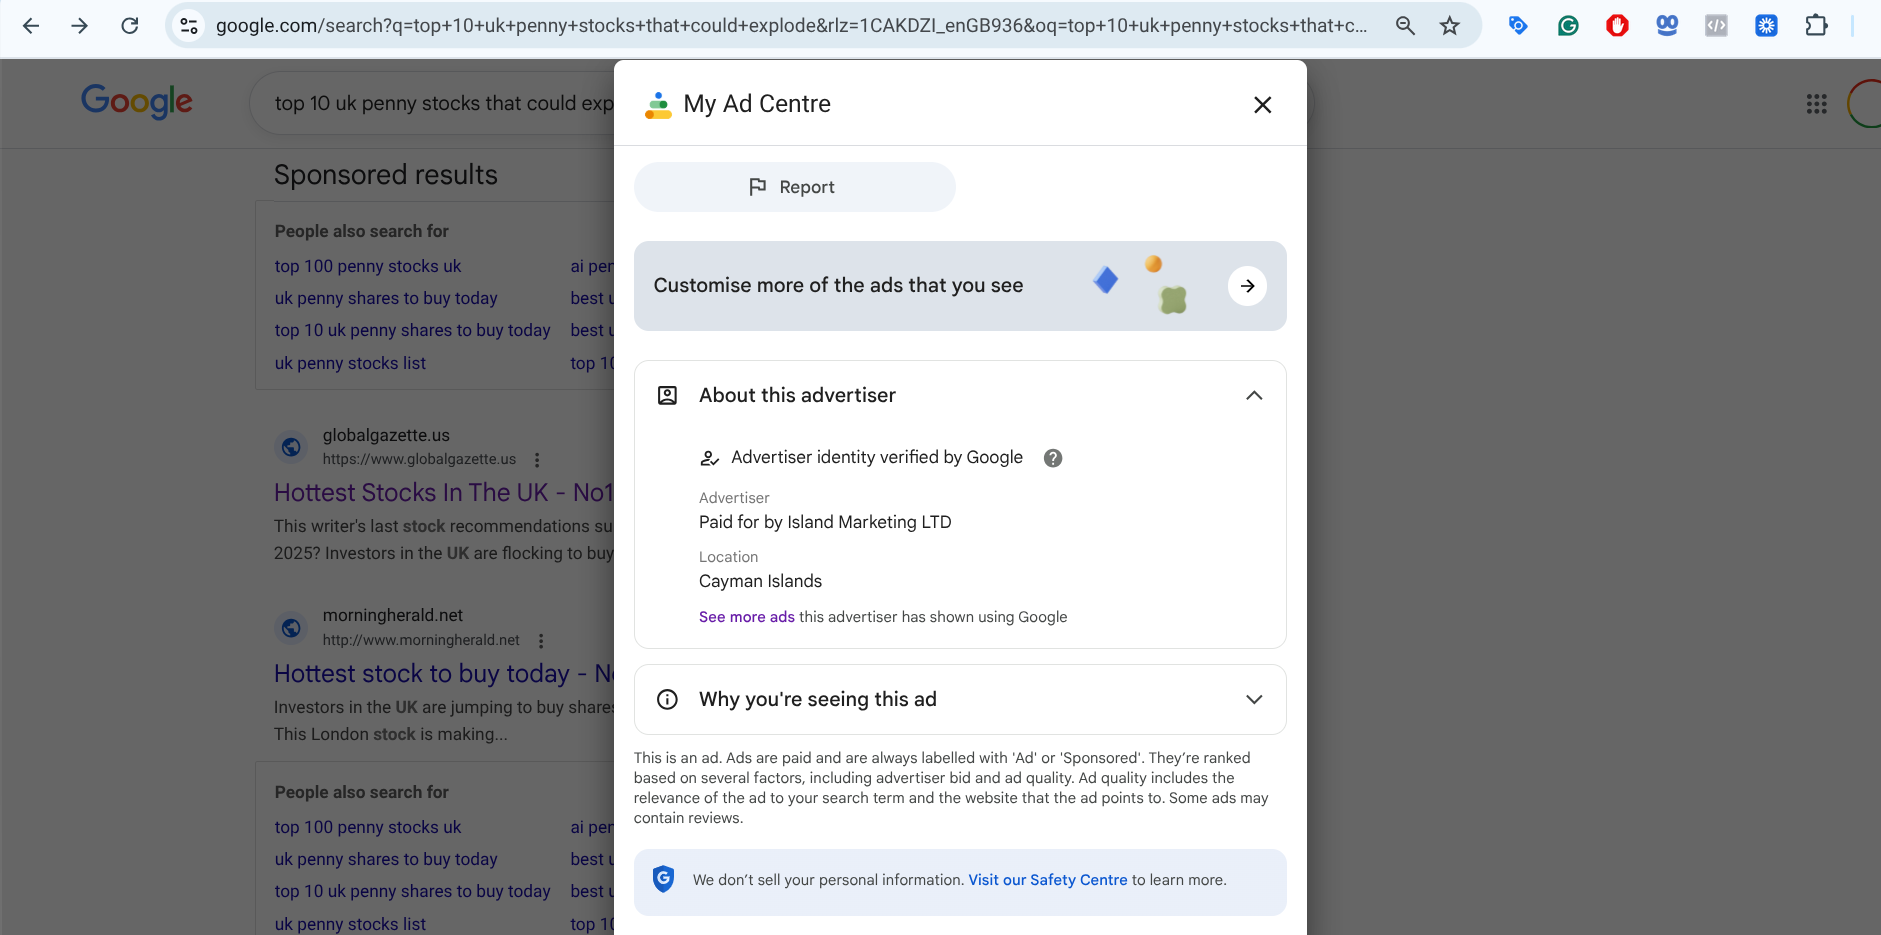
Task: Close the My Ad Centre dialog
Action: [x=1262, y=105]
